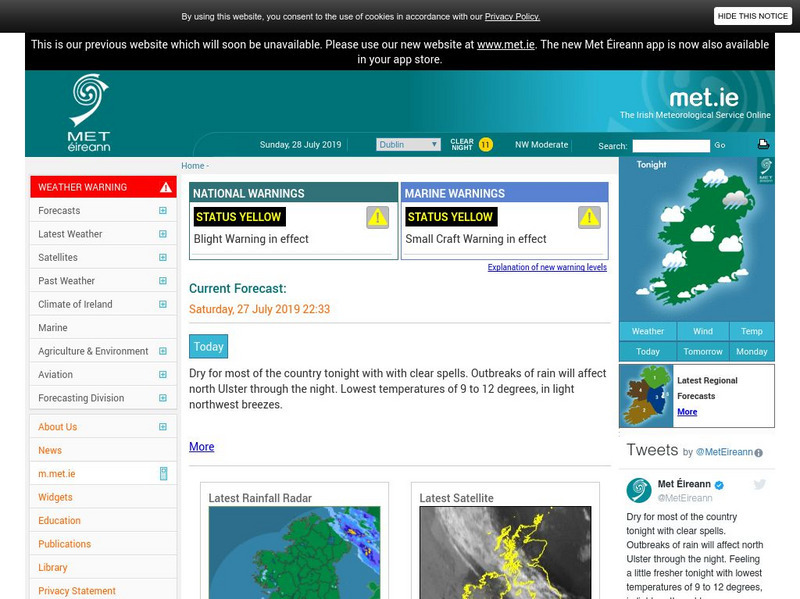Select the Monday map tab
800x599 pixels.
click(752, 352)
